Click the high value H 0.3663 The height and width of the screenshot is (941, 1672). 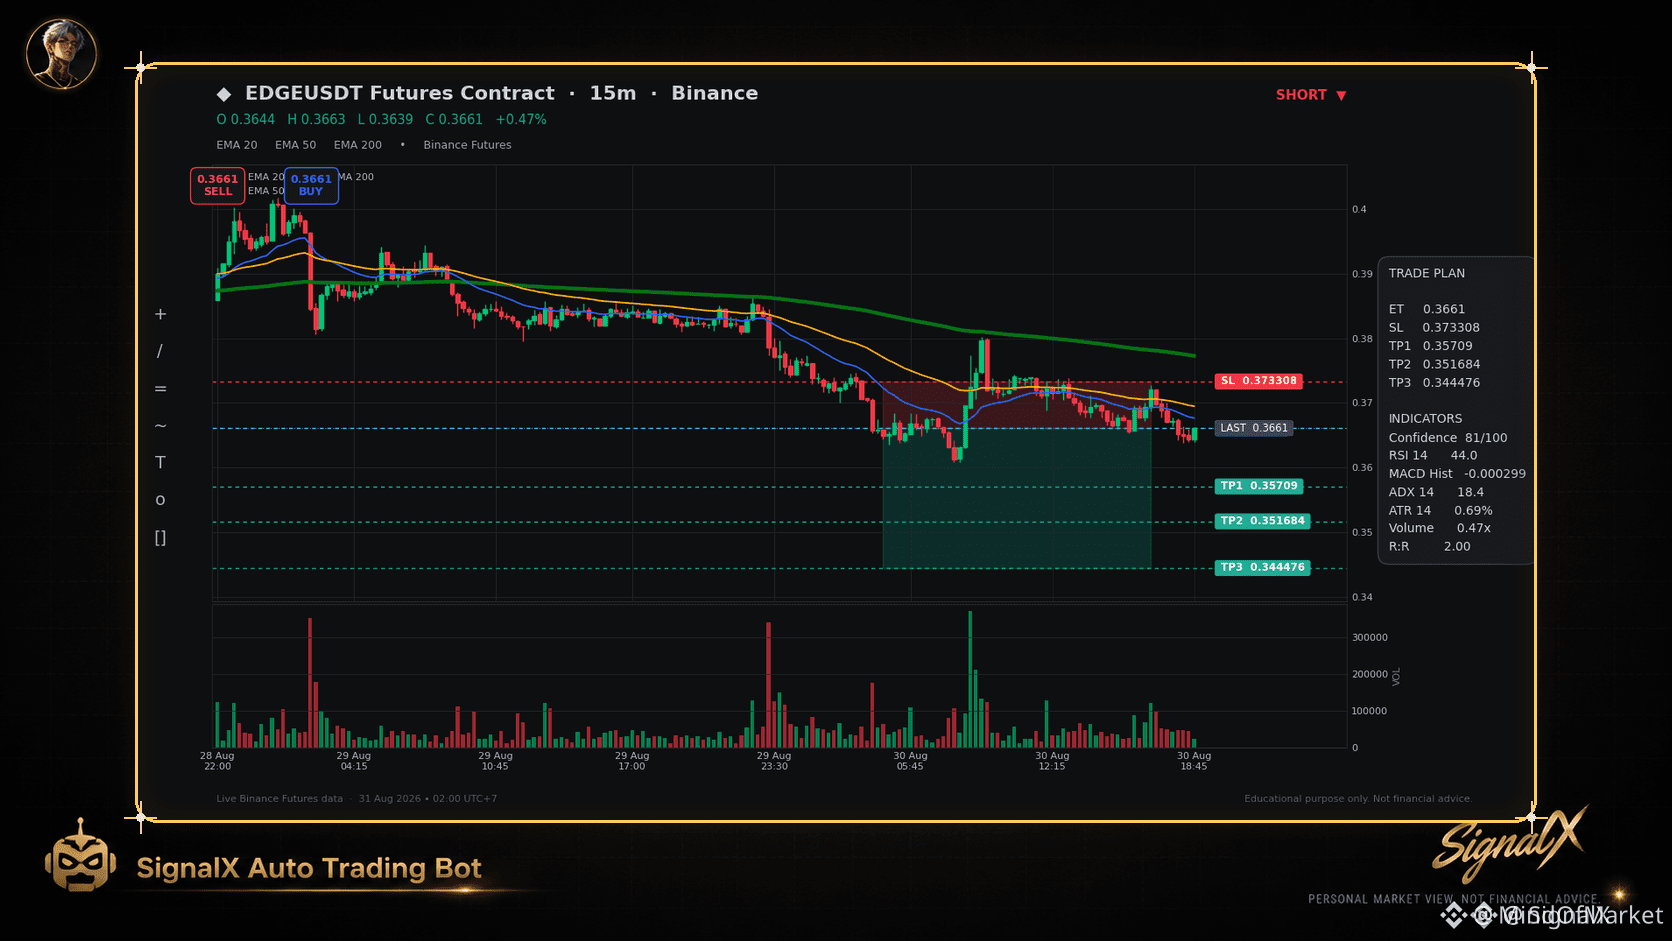[316, 119]
